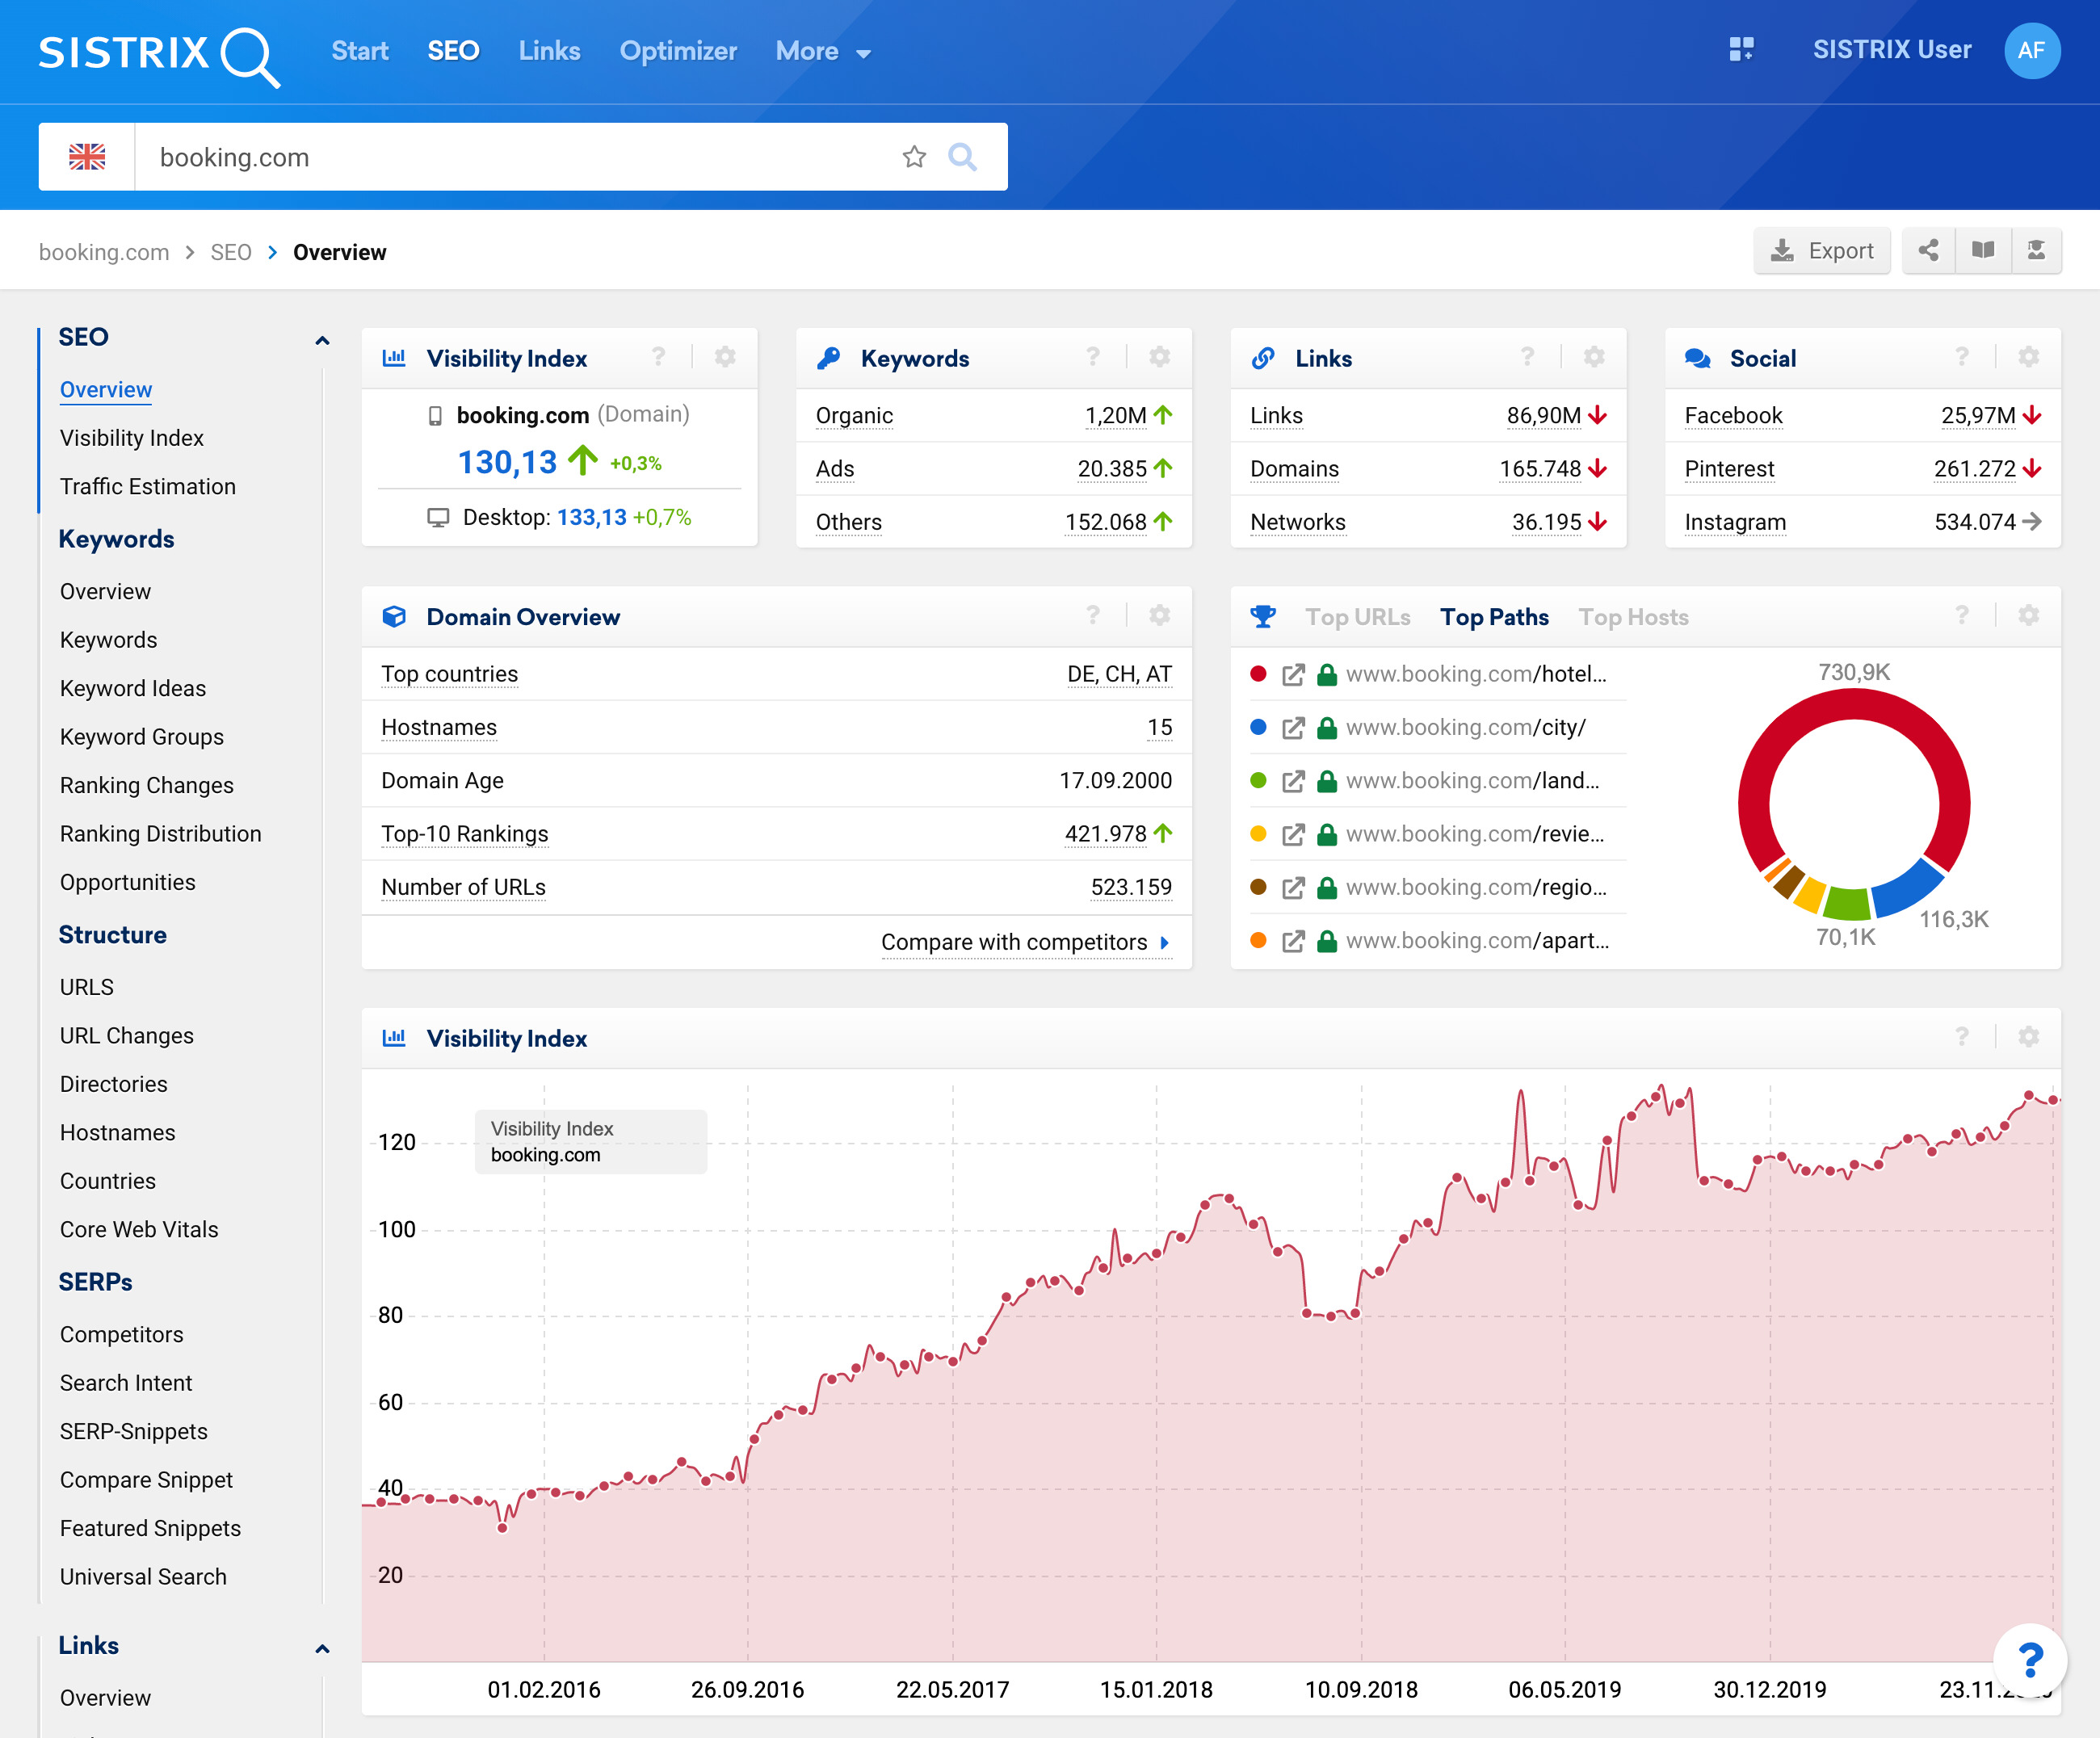Viewport: 2100px width, 1738px height.
Task: Open the AF user avatar menu
Action: 2031,50
